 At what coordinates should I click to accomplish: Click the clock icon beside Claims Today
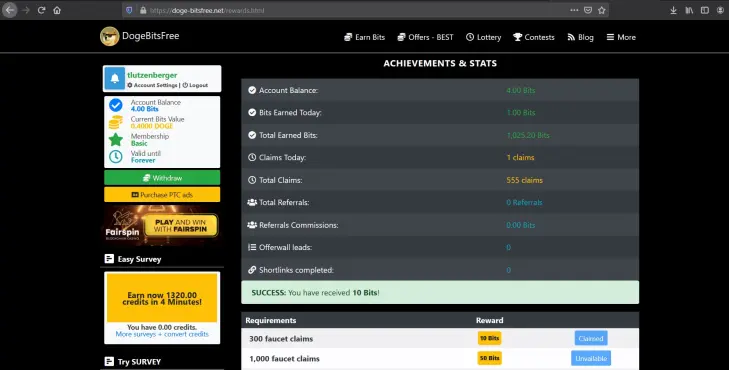(x=252, y=158)
